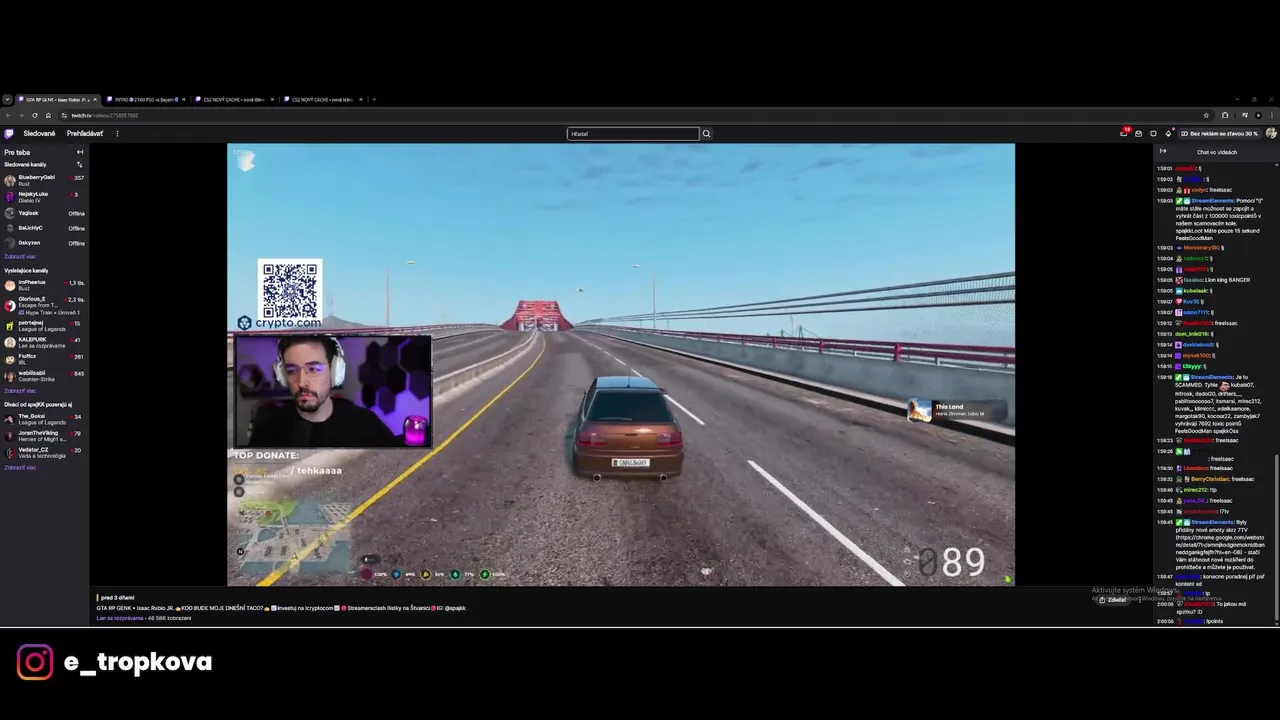Open the user profile avatar menu
The image size is (1280, 720).
1271,133
